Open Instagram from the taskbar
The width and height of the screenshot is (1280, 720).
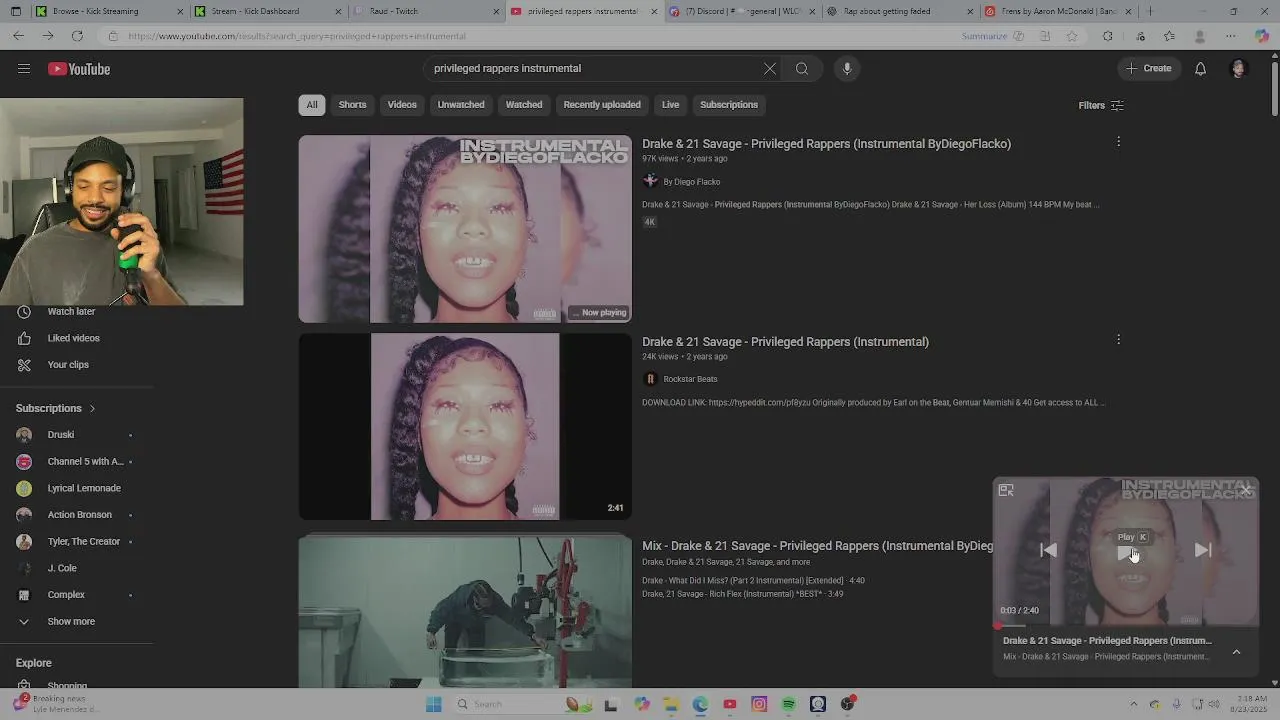click(759, 704)
